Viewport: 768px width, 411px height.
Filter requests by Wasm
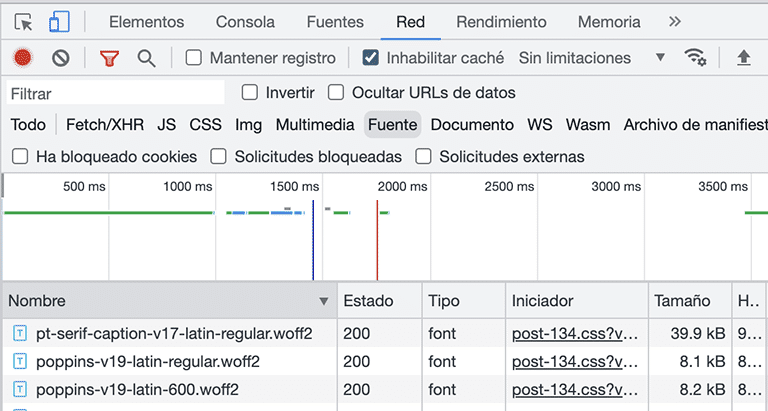(x=588, y=125)
